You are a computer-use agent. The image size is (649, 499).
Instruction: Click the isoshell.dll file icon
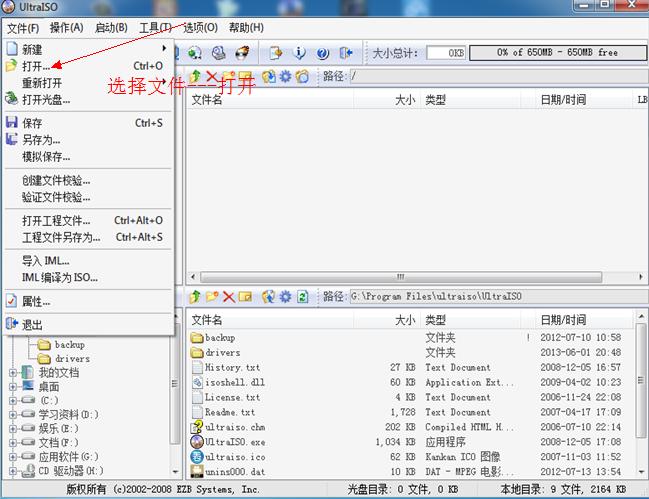pos(197,382)
